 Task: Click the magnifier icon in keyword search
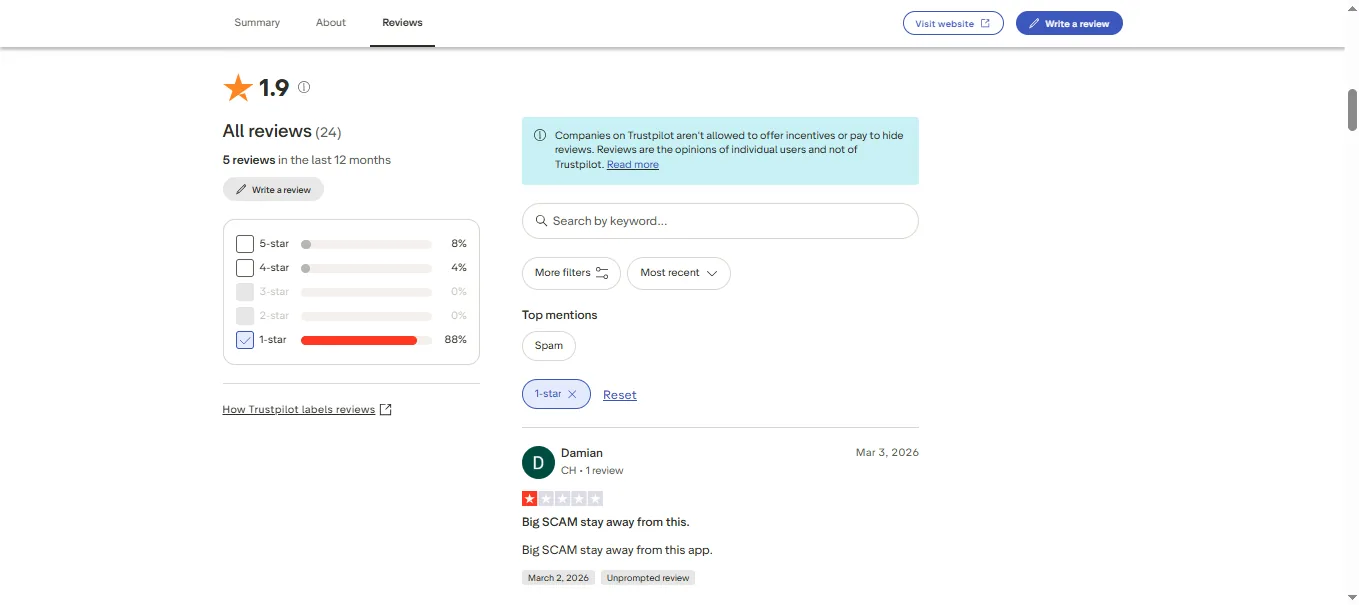(x=541, y=221)
